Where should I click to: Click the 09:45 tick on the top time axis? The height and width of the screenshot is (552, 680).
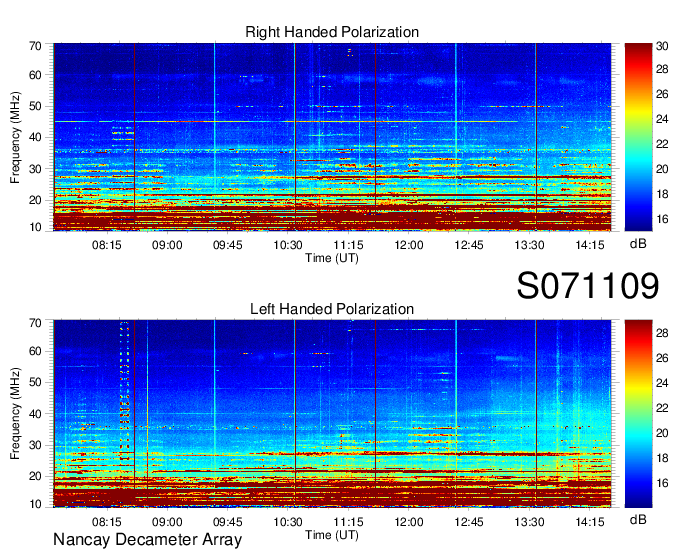(x=227, y=245)
